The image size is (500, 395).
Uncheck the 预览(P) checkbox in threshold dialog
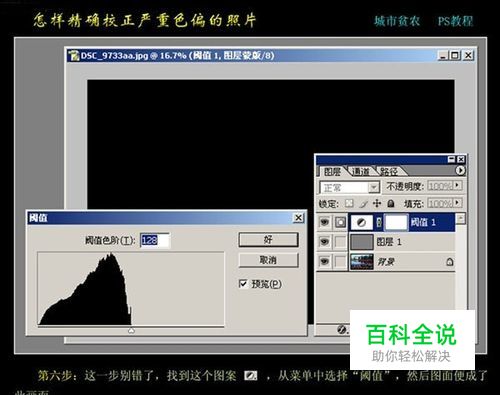click(x=243, y=284)
